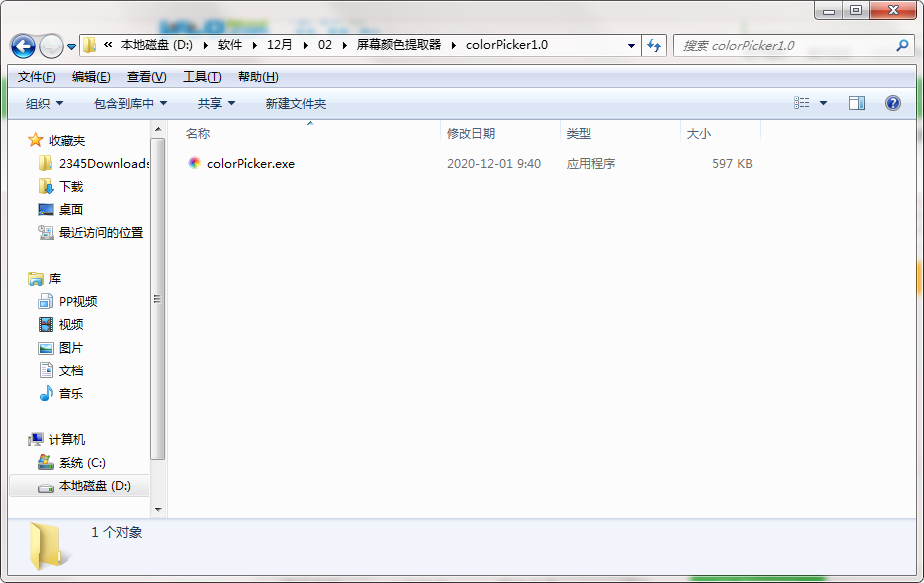Select 12月 in the address path
Screen dimensions: 924x583
pyautogui.click(x=279, y=45)
